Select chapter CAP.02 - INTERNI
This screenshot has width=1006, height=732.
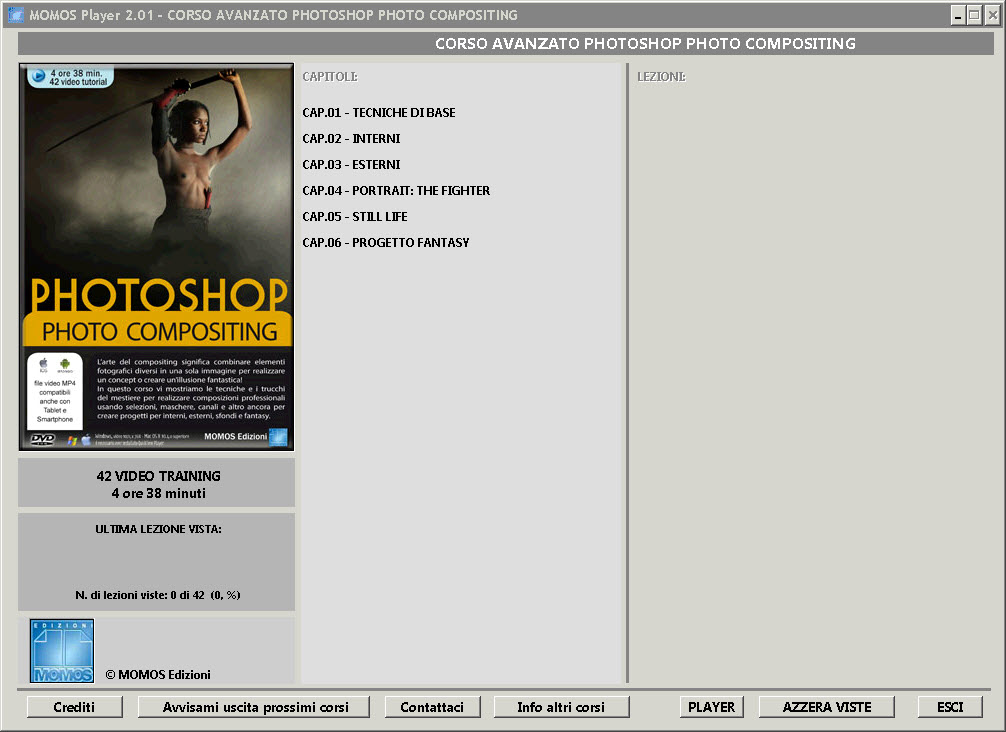pos(351,139)
